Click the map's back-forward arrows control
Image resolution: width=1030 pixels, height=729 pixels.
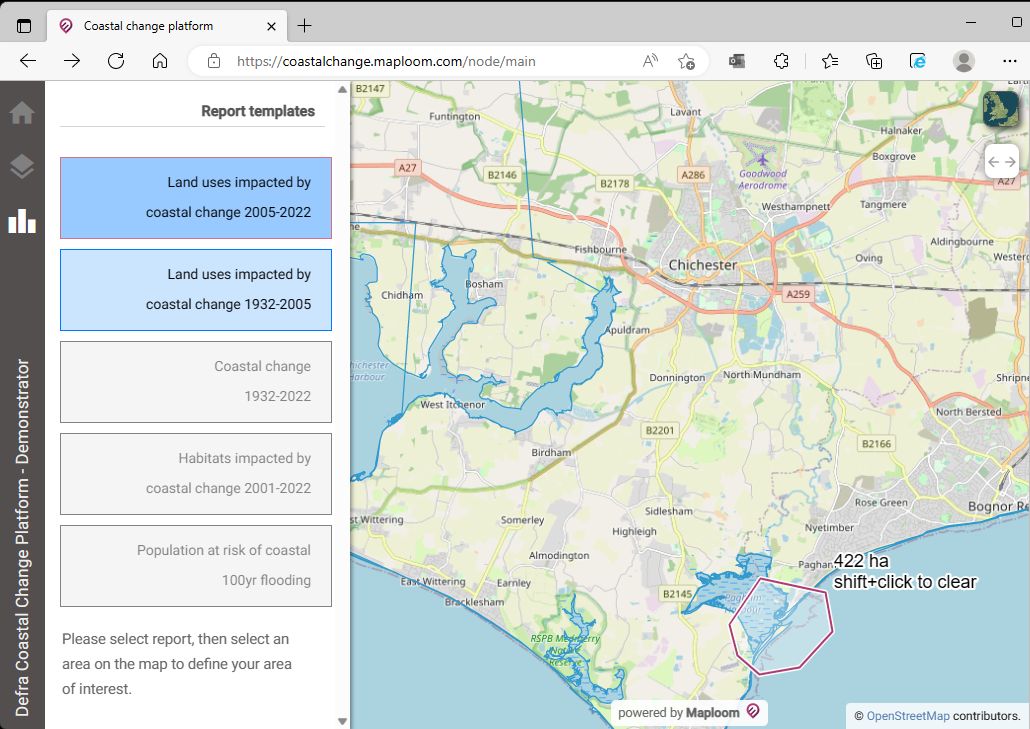(x=1004, y=161)
